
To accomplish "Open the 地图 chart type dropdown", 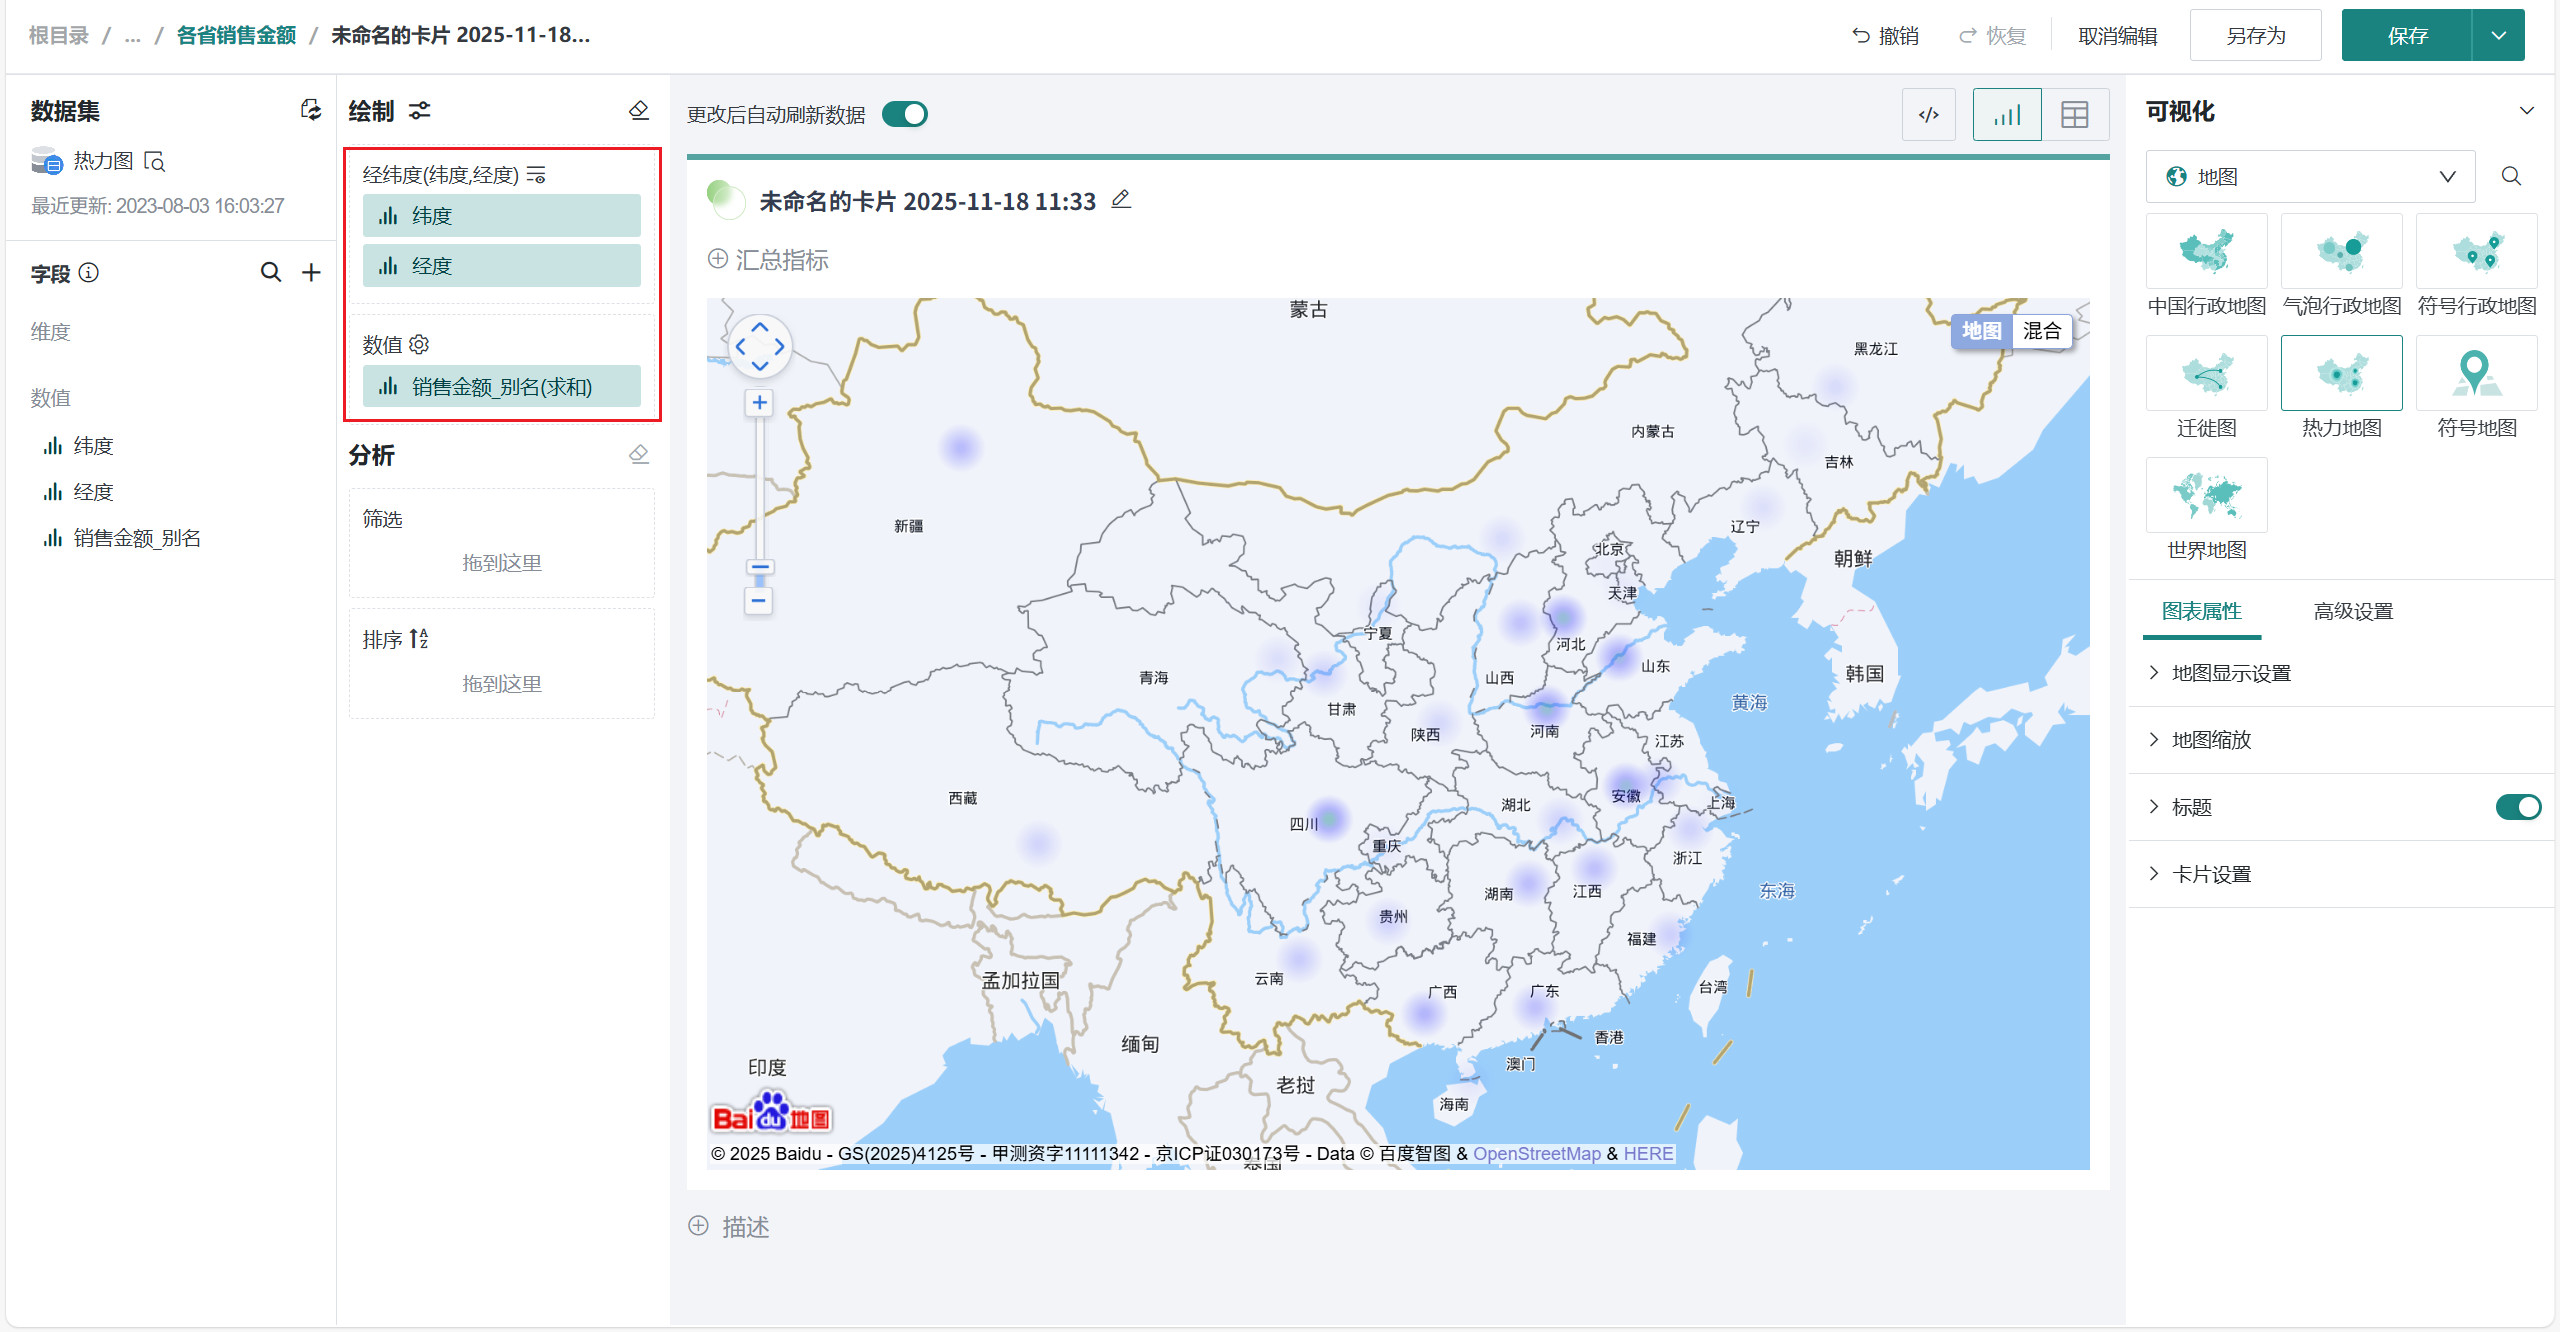I will [2310, 177].
